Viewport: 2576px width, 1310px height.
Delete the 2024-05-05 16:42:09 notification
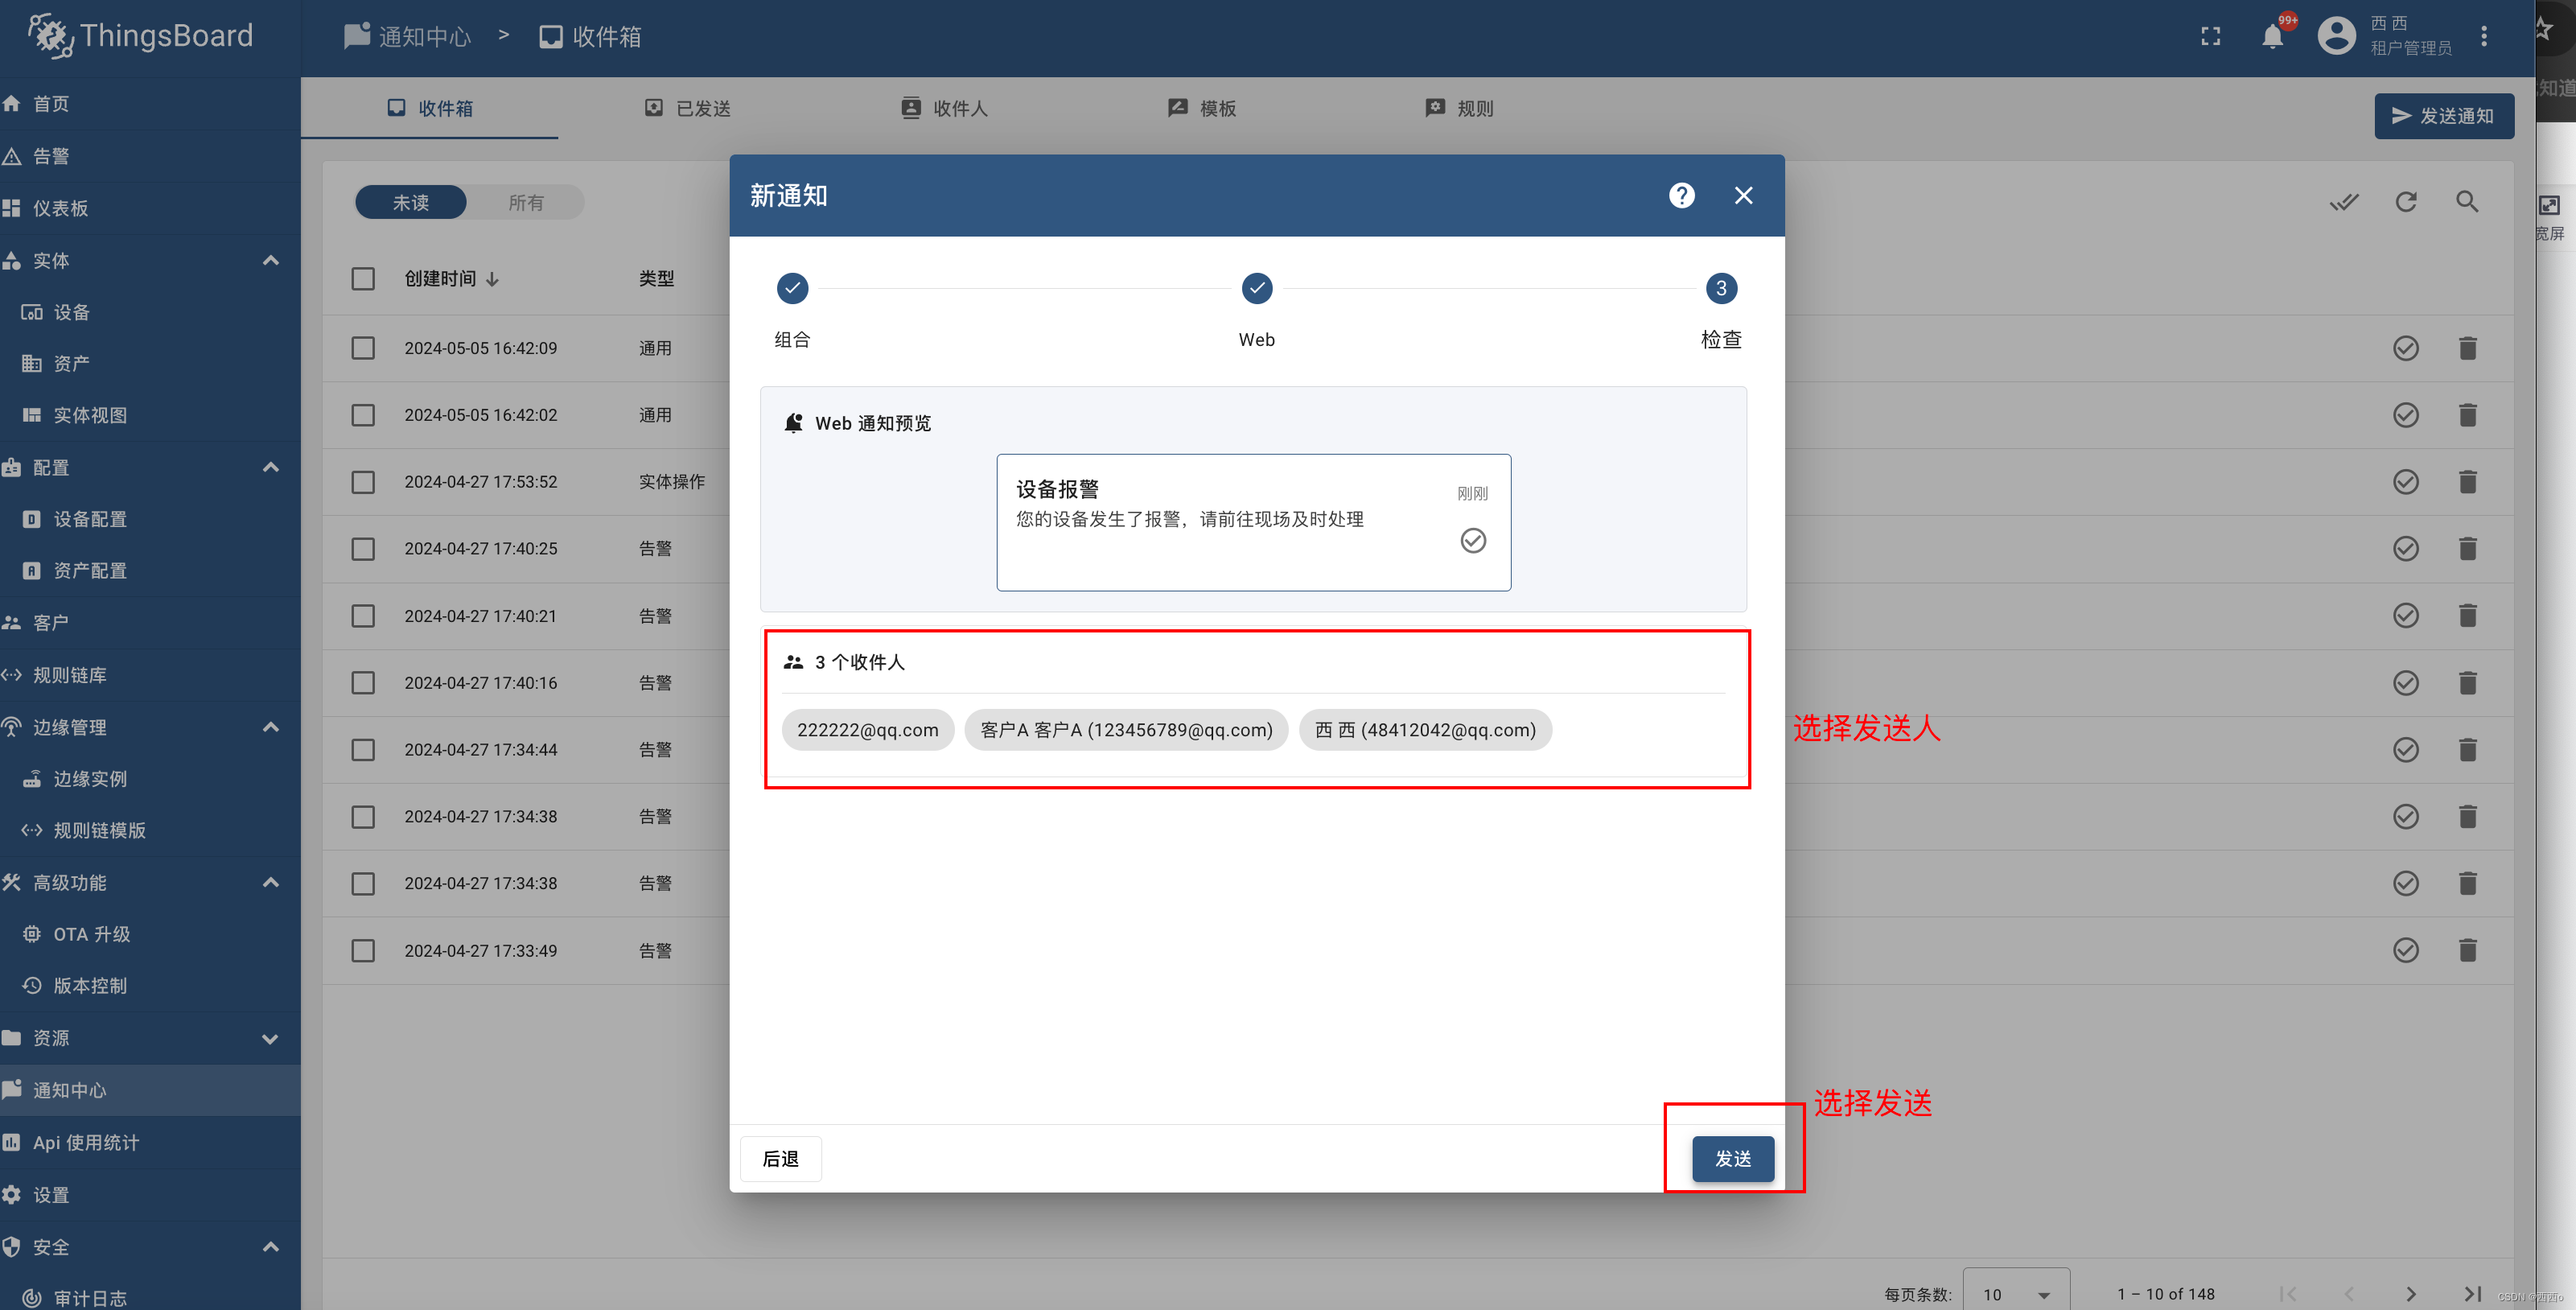pos(2467,348)
